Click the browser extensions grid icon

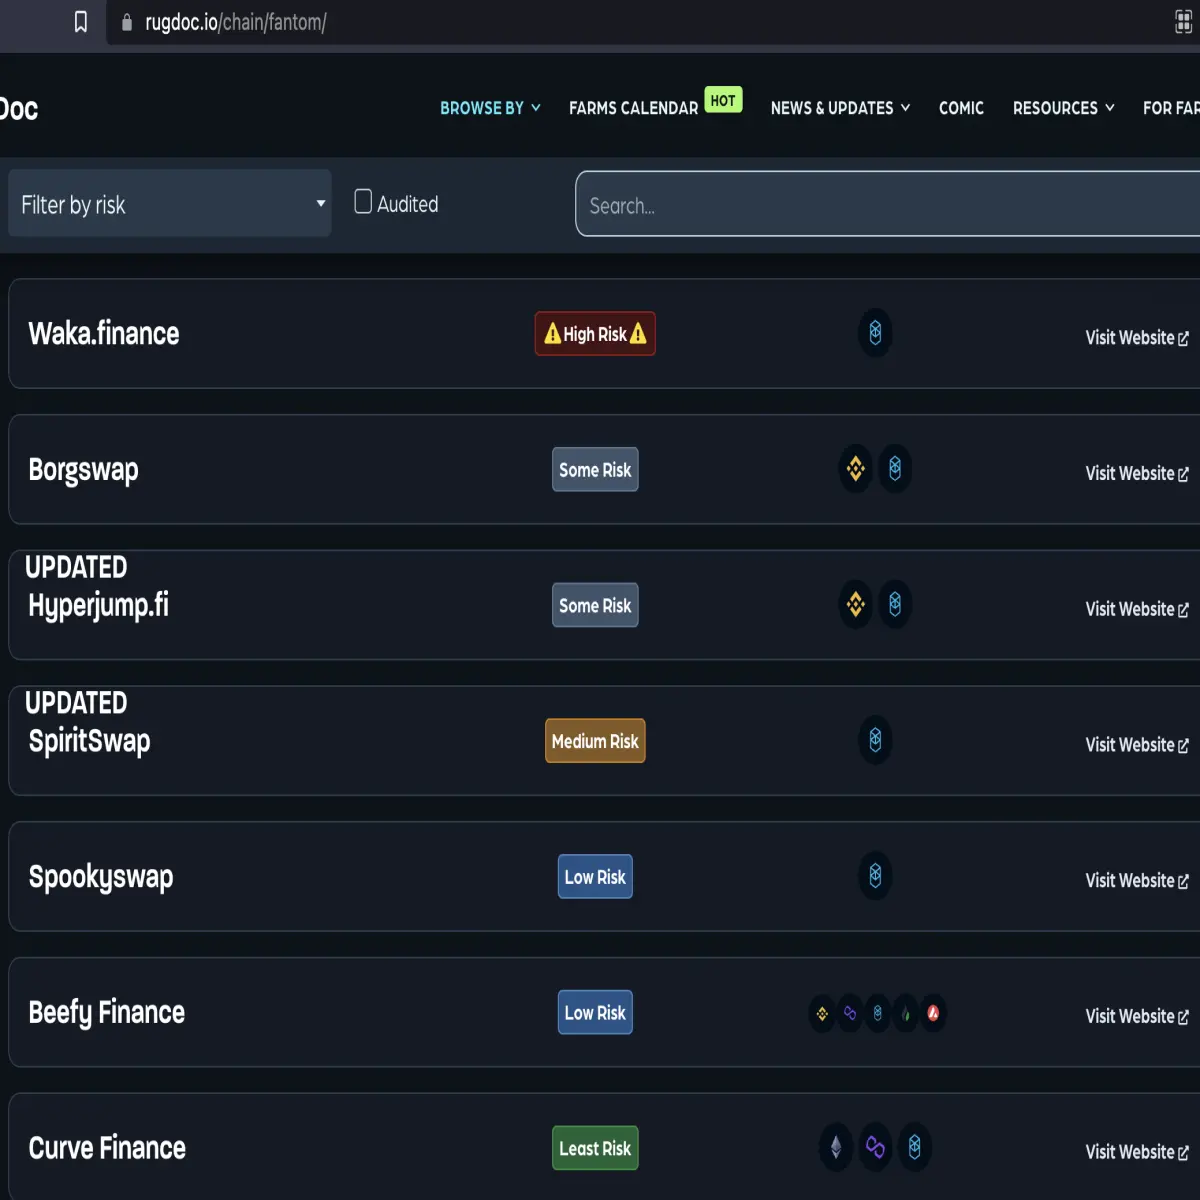click(x=1184, y=22)
